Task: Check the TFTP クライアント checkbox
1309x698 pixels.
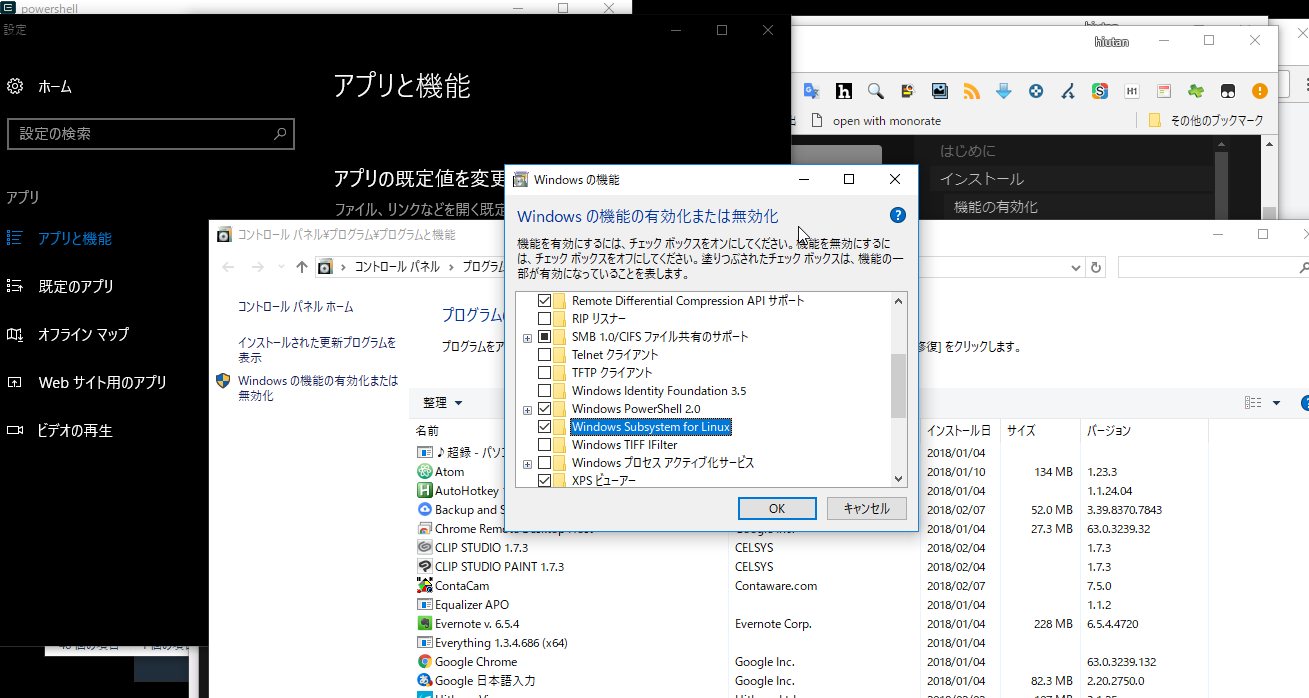Action: 545,373
